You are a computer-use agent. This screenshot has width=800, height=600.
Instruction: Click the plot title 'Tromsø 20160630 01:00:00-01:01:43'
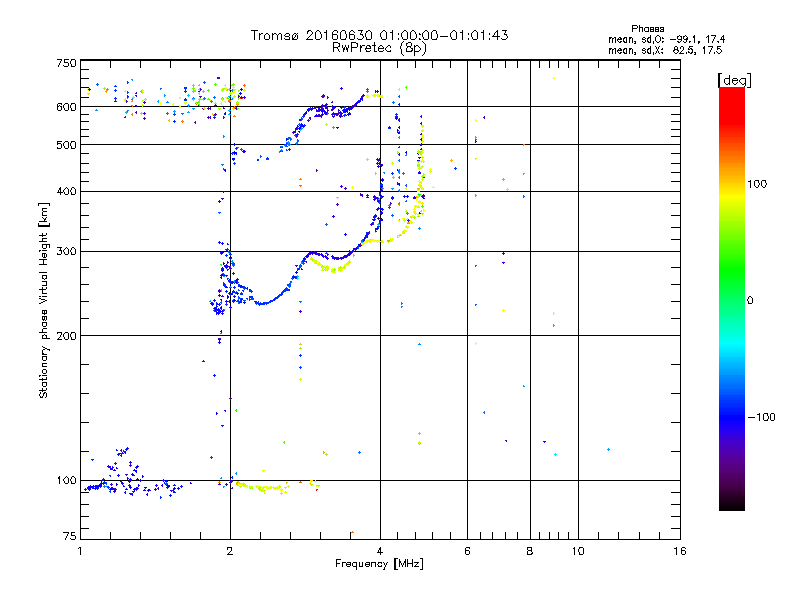point(379,35)
